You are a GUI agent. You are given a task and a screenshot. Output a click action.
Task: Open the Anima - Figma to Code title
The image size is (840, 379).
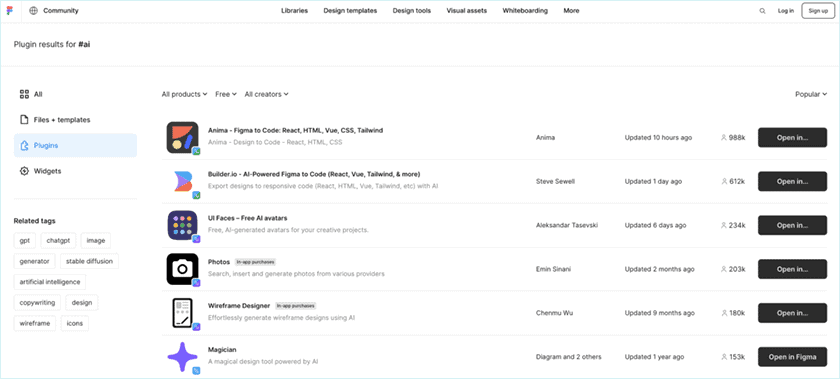pos(295,130)
